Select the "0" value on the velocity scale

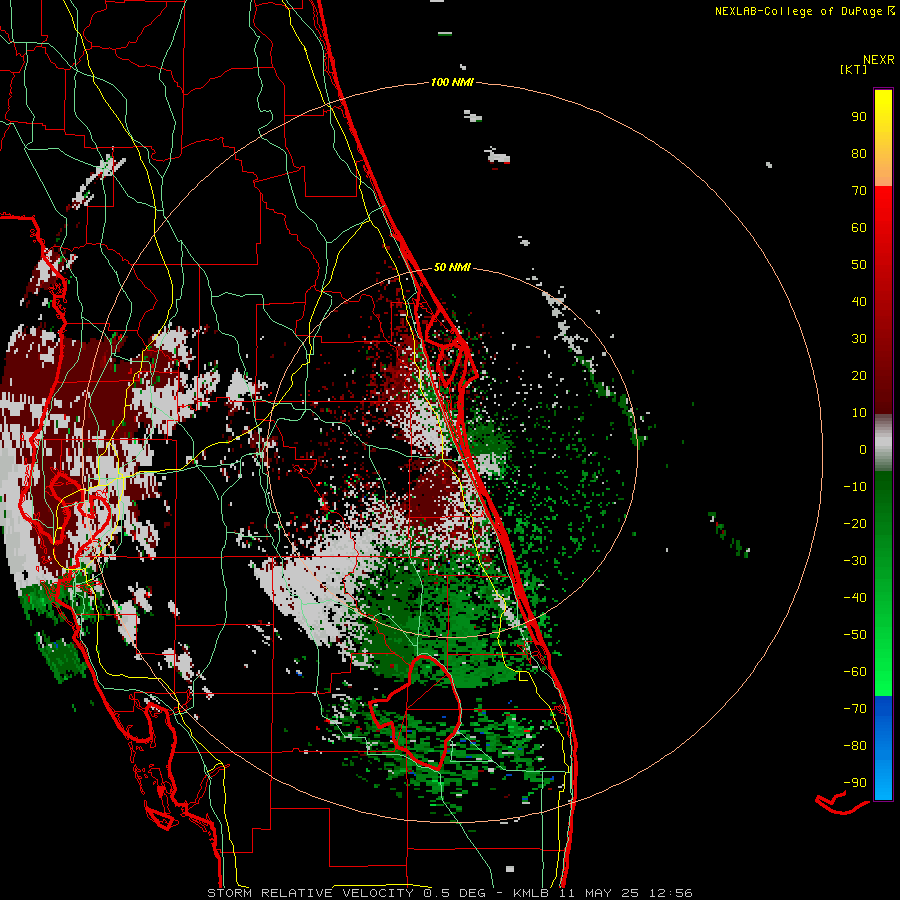(x=863, y=449)
